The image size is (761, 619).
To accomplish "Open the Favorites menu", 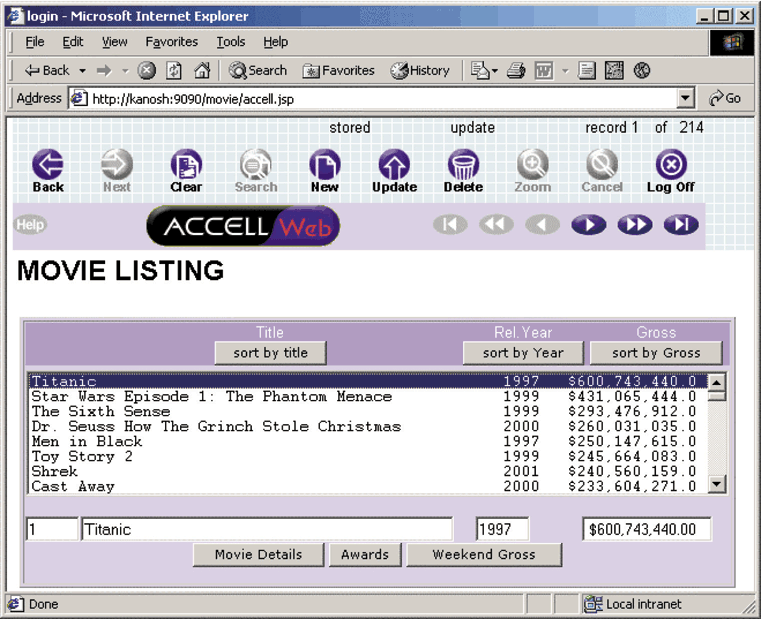I will pos(171,42).
